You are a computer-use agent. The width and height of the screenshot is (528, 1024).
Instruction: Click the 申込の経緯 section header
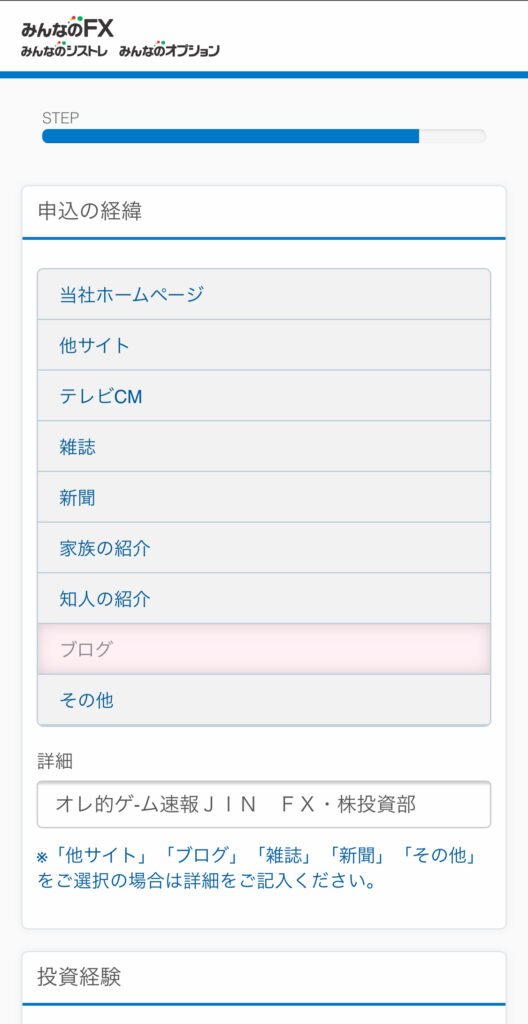264,212
